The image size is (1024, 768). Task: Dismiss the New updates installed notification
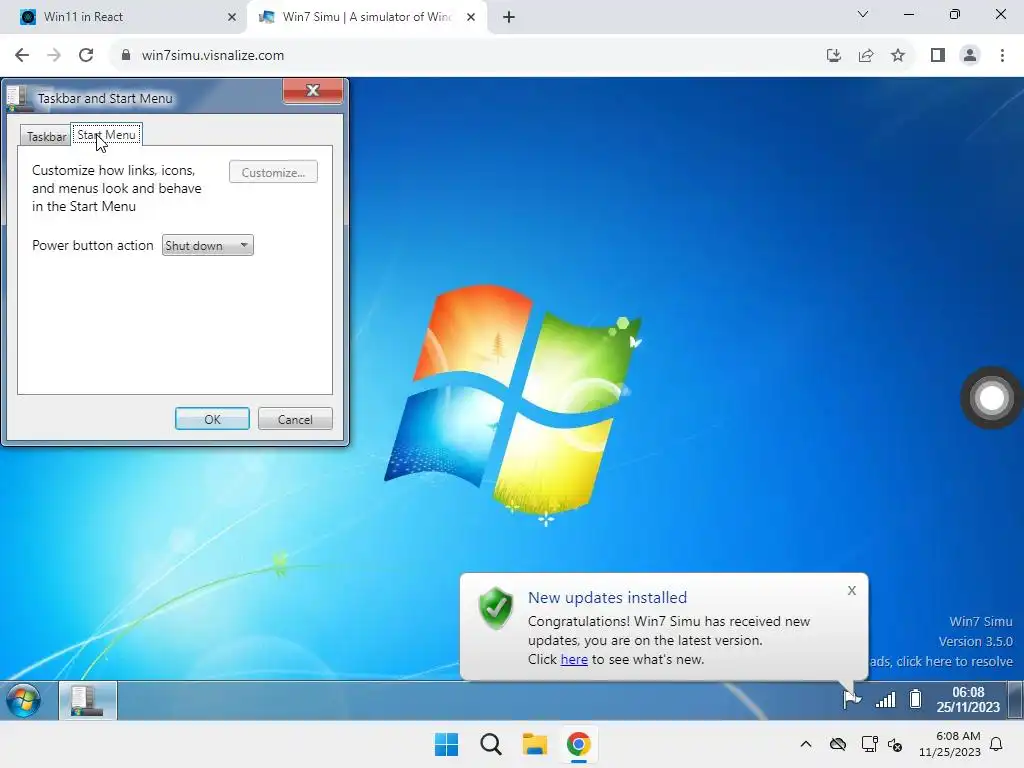[852, 590]
